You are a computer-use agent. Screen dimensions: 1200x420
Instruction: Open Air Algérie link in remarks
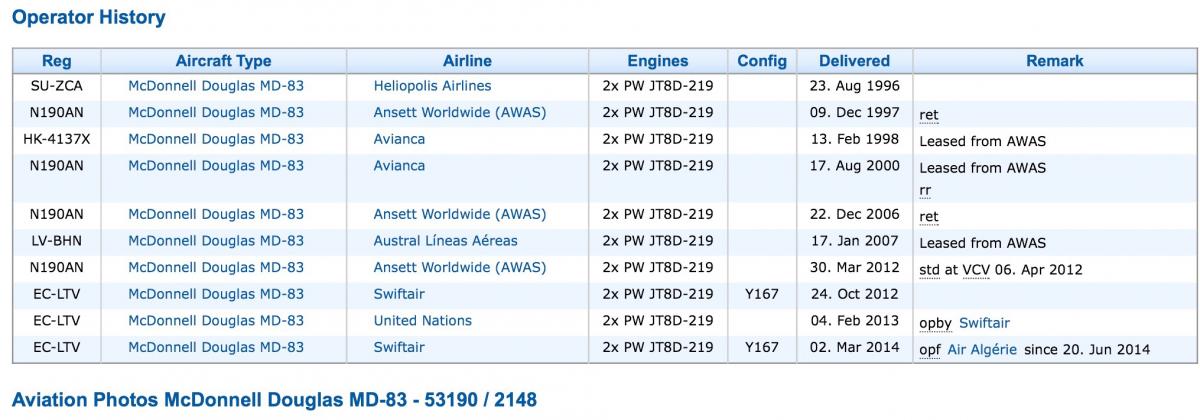981,349
